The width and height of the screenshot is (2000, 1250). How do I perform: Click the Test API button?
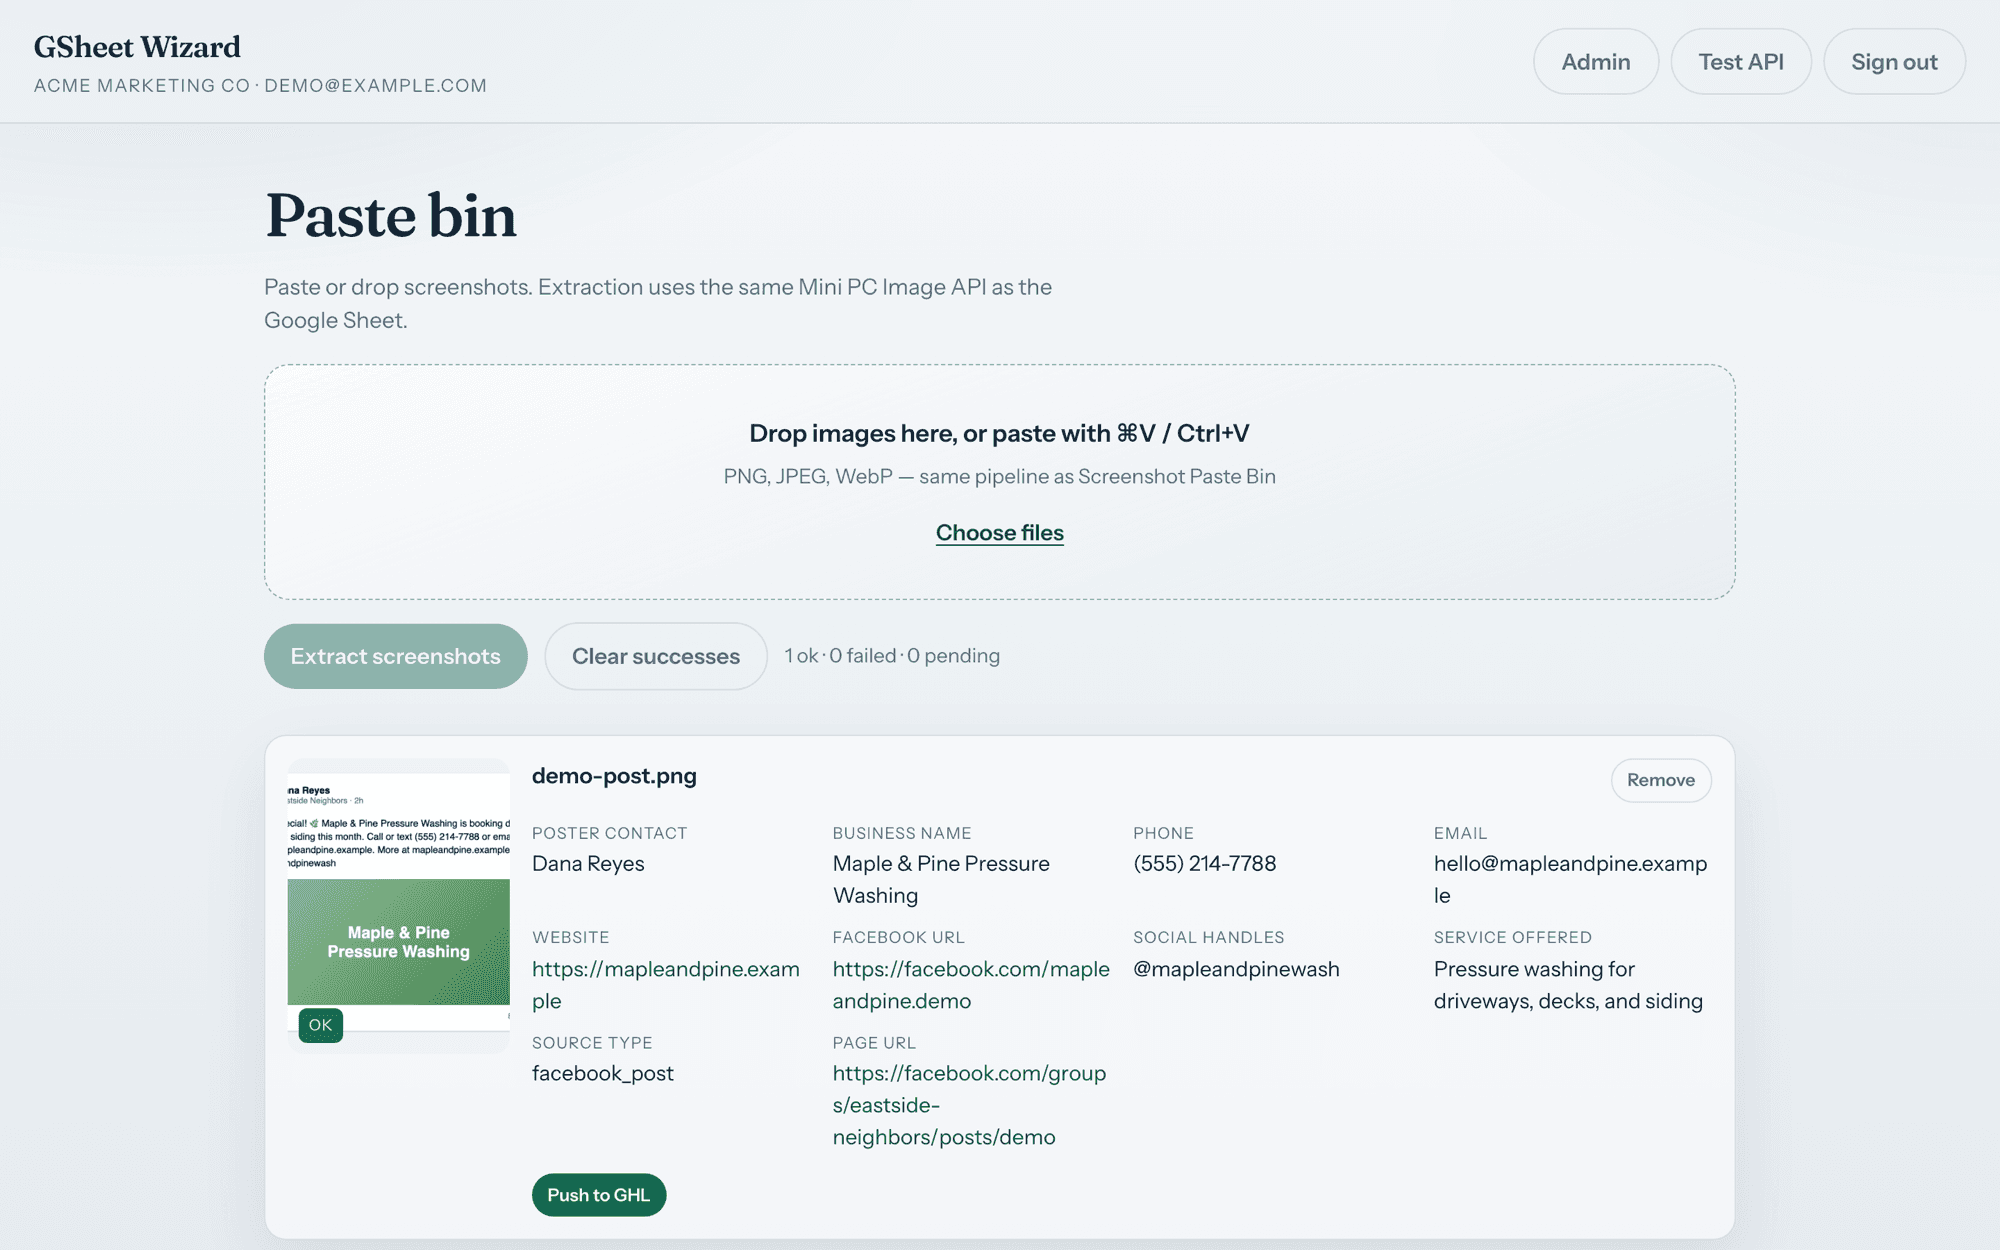point(1740,62)
